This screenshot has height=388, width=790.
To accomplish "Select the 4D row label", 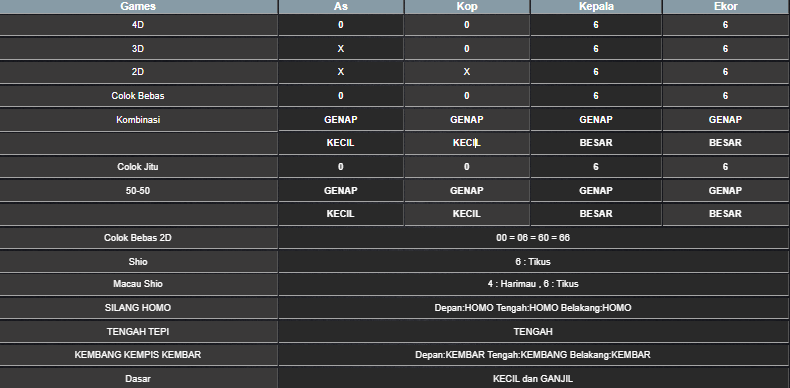I will 138,25.
